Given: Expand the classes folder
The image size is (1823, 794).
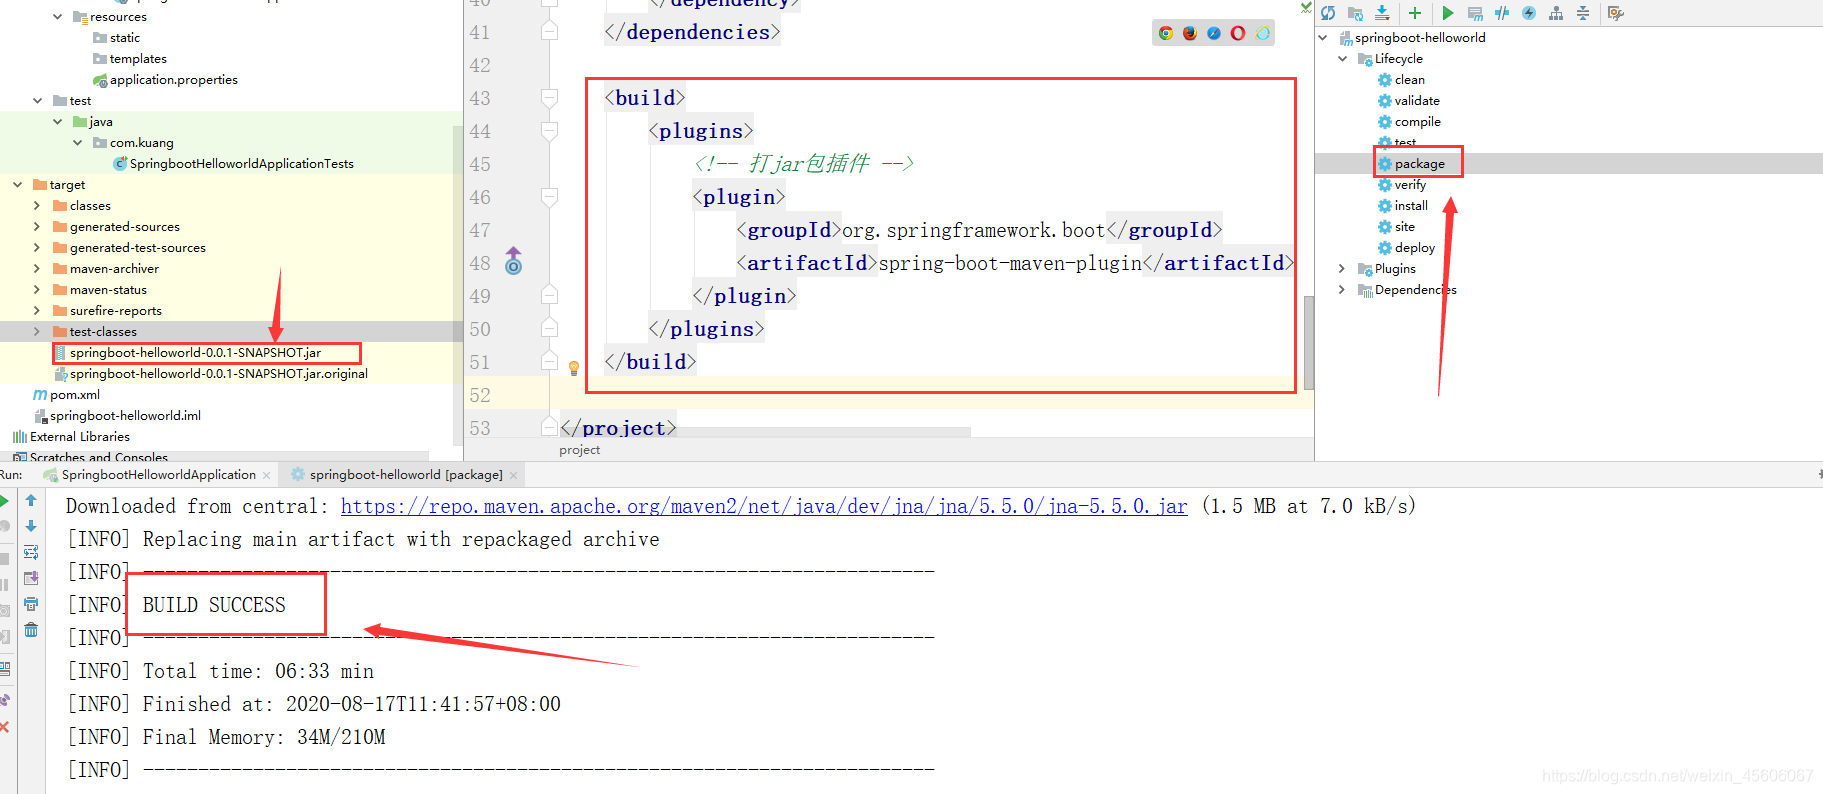Looking at the screenshot, I should click(37, 206).
